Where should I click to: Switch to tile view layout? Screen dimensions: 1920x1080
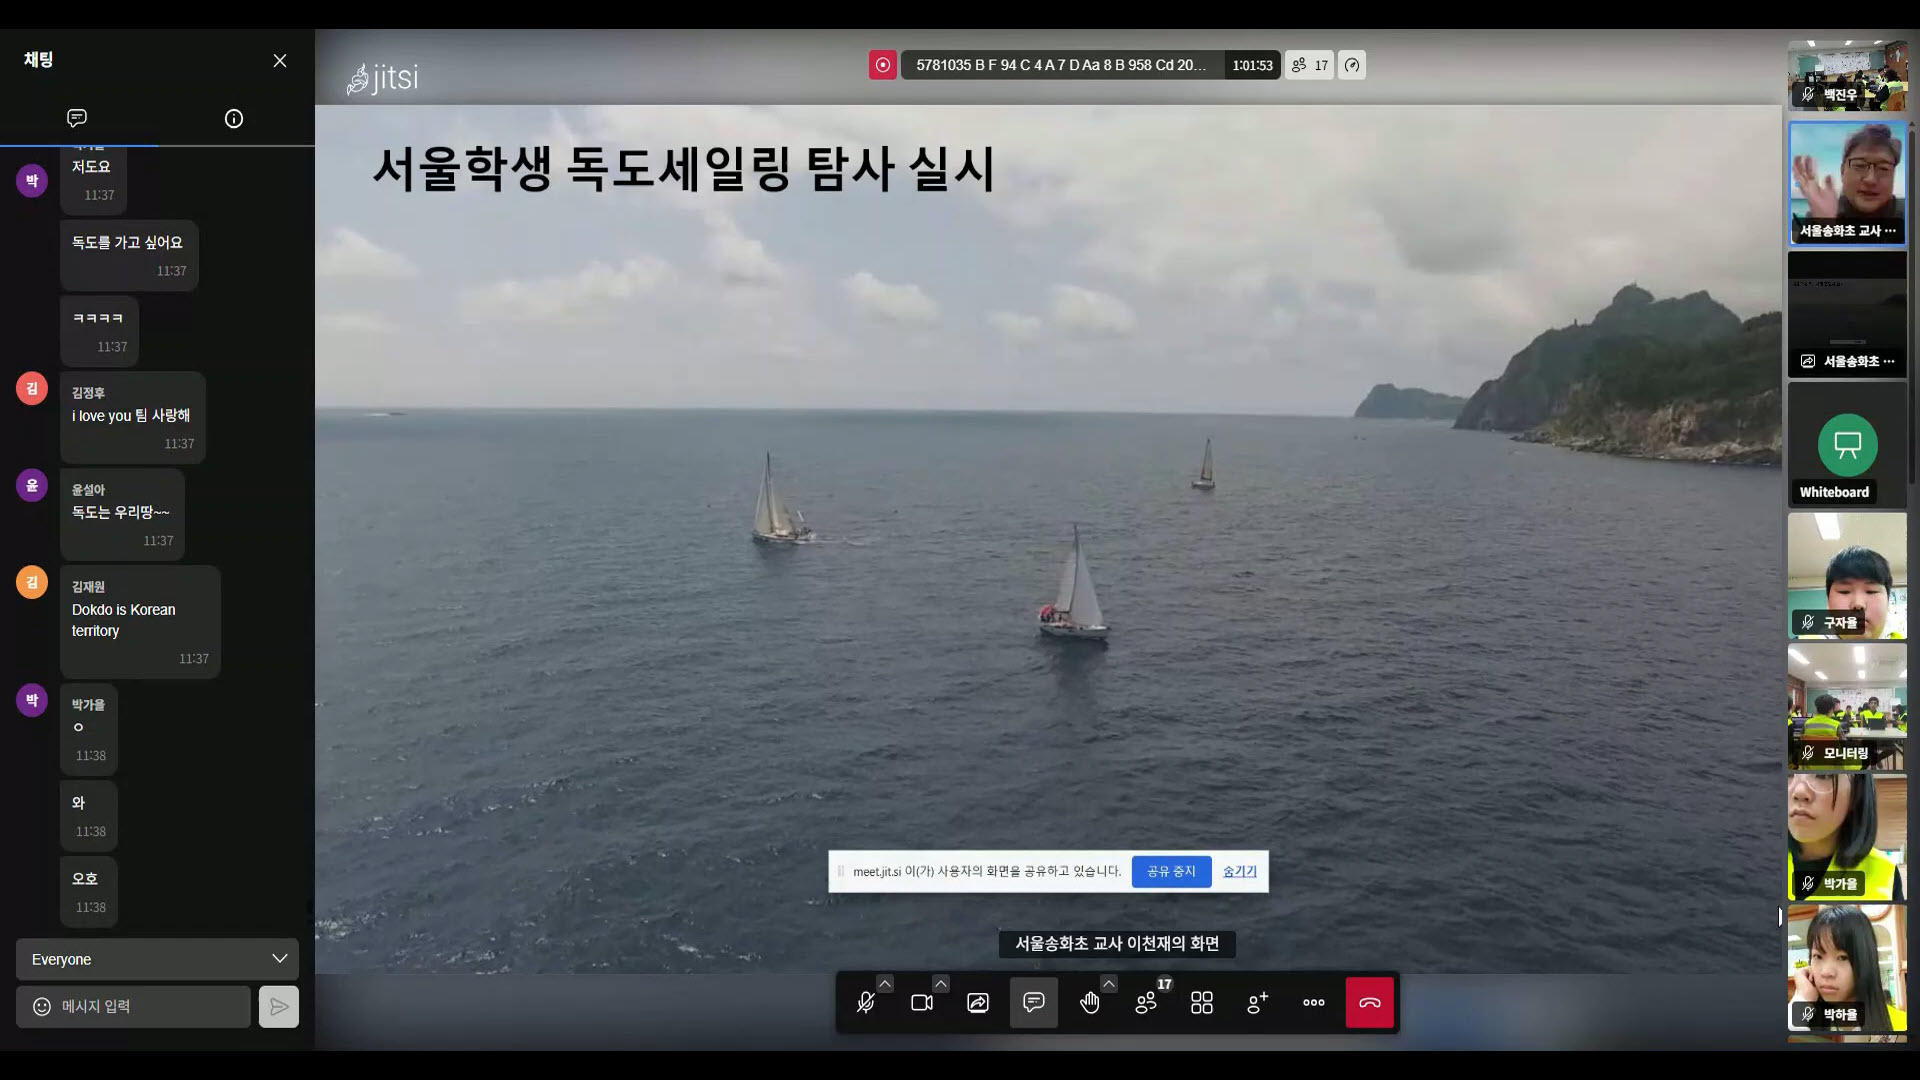point(1202,1003)
